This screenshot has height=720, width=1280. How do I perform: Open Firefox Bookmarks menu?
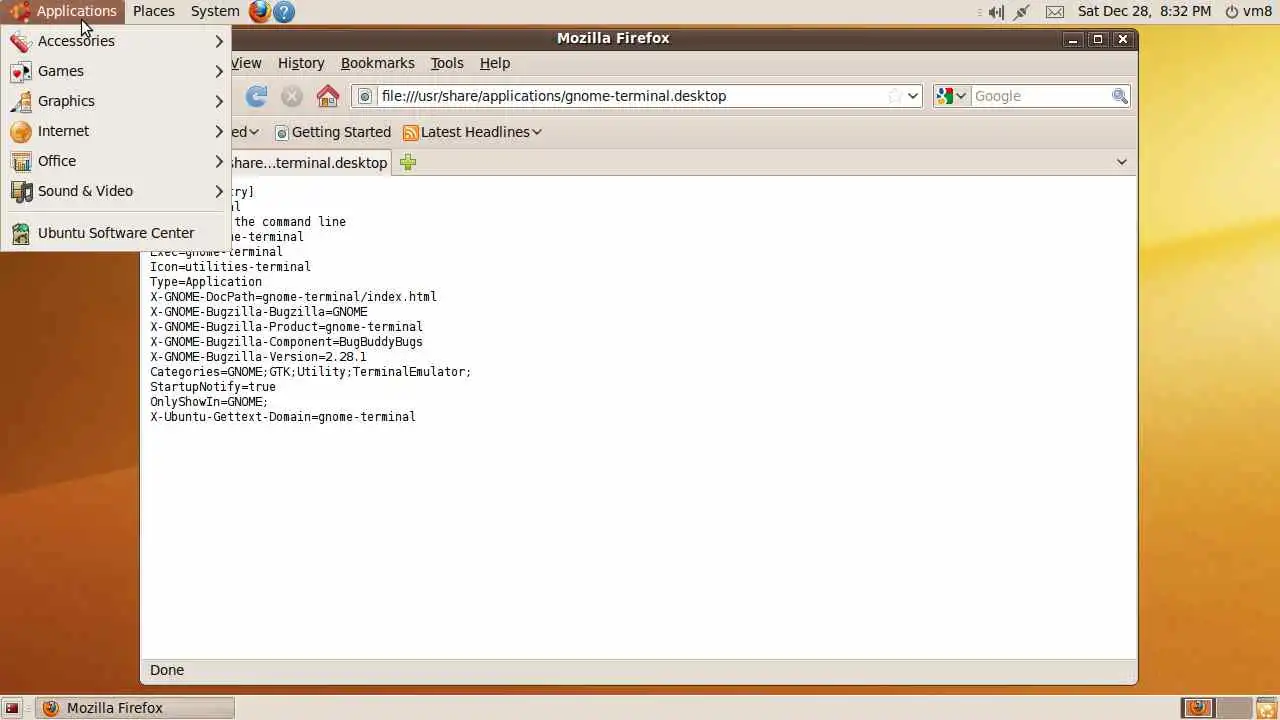click(x=377, y=63)
